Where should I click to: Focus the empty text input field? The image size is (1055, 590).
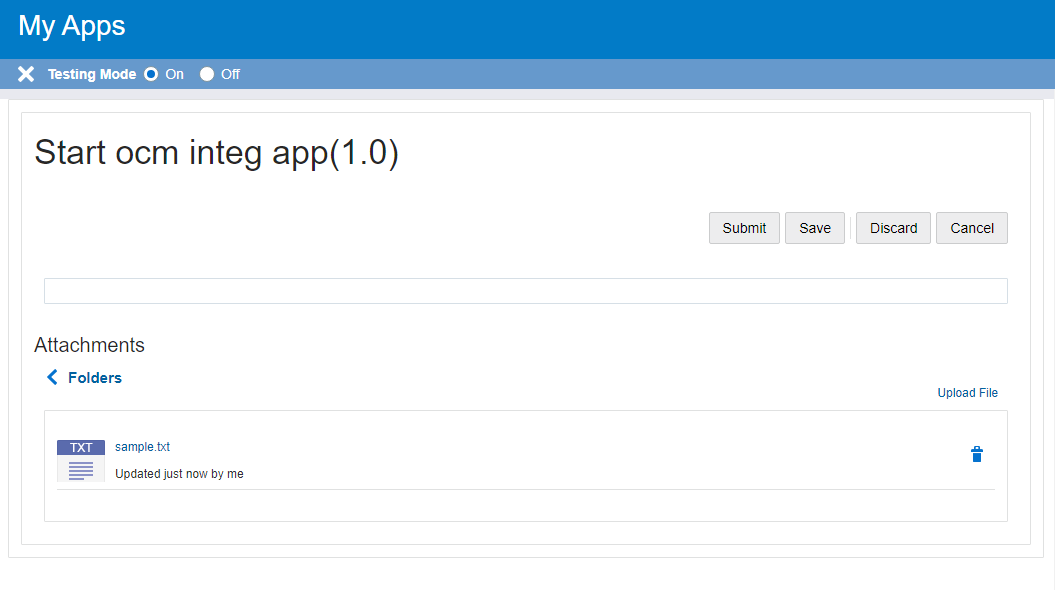525,291
